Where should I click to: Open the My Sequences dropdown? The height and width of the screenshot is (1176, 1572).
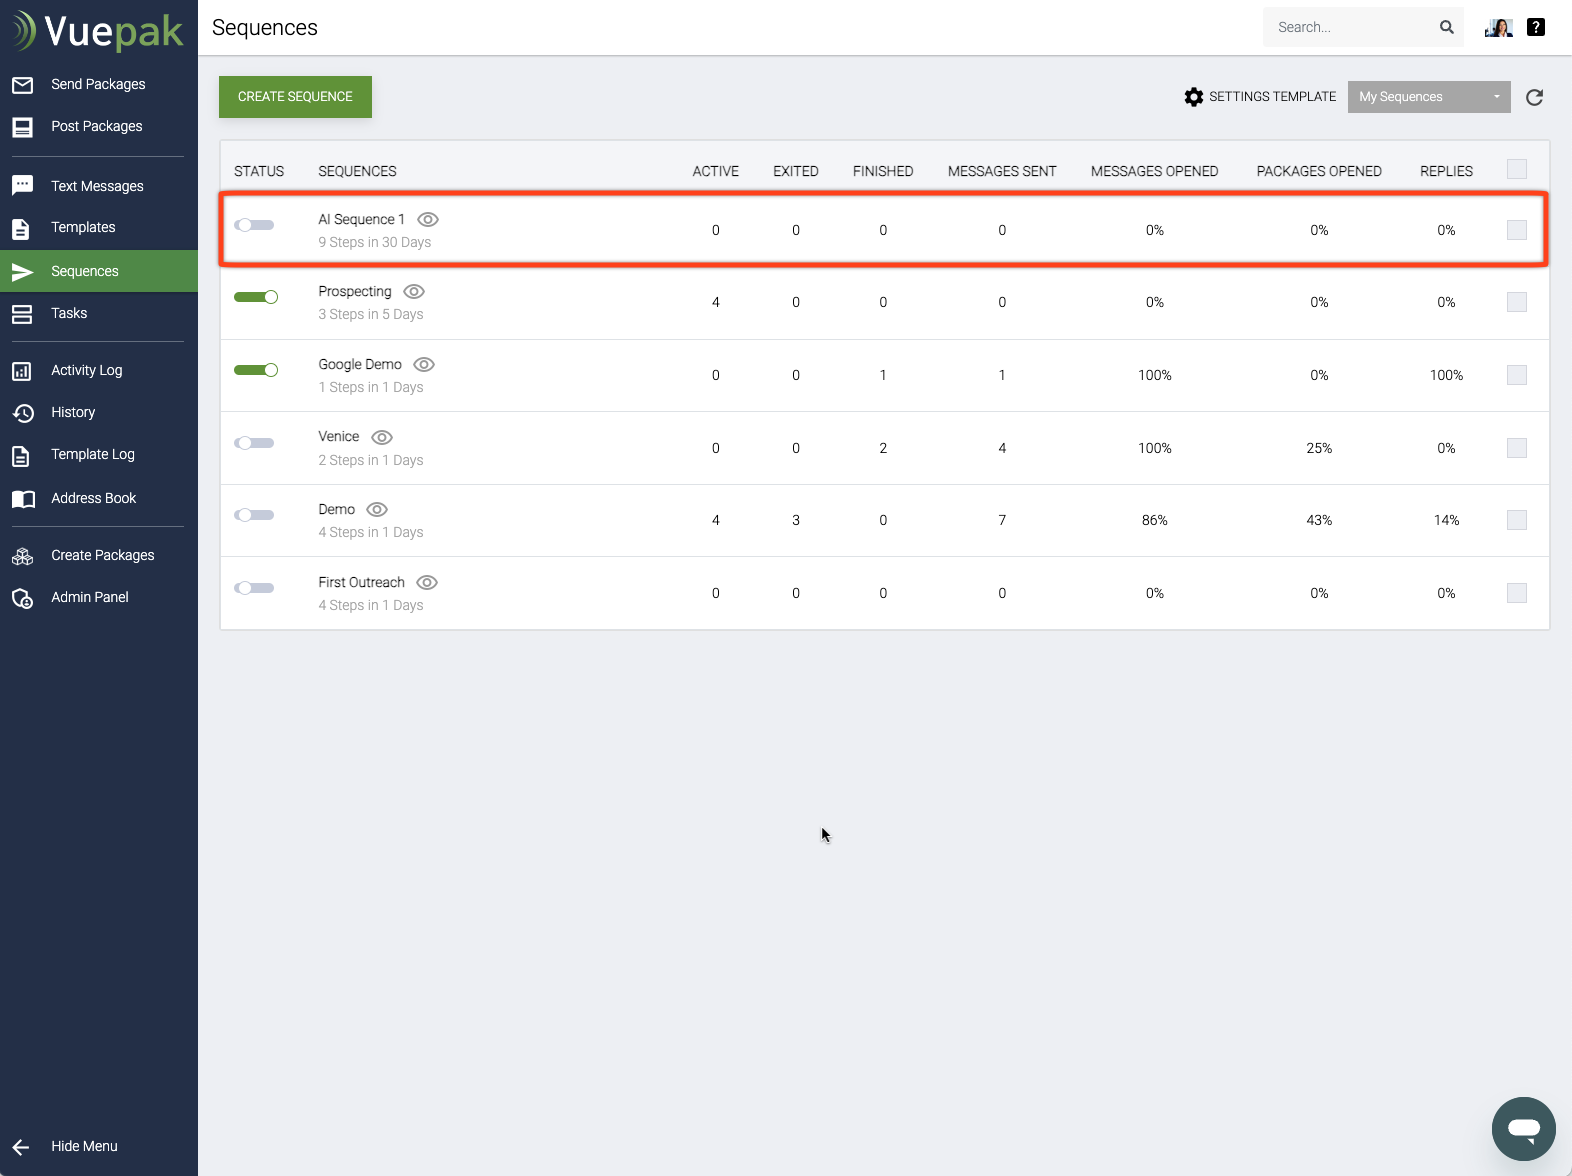click(x=1428, y=97)
